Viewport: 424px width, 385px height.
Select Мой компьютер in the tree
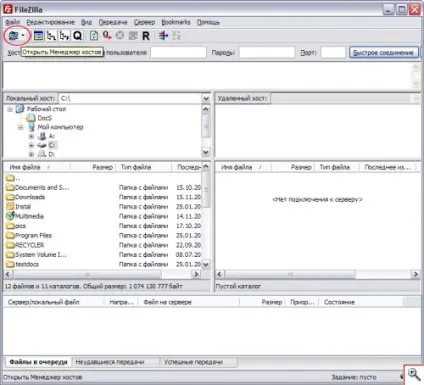pyautogui.click(x=60, y=127)
